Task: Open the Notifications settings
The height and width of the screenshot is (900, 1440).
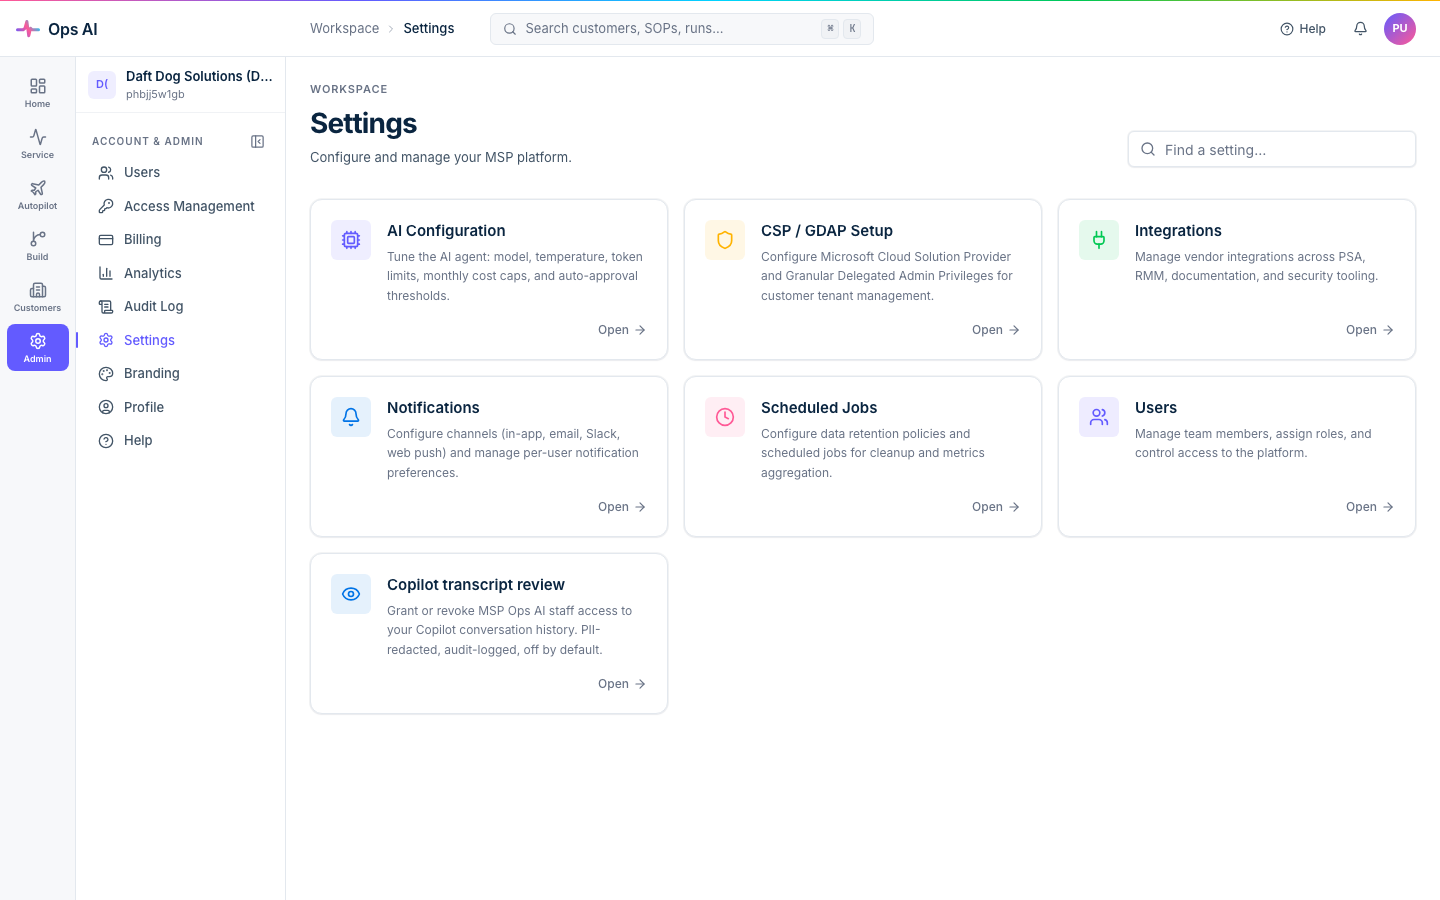Action: (622, 507)
